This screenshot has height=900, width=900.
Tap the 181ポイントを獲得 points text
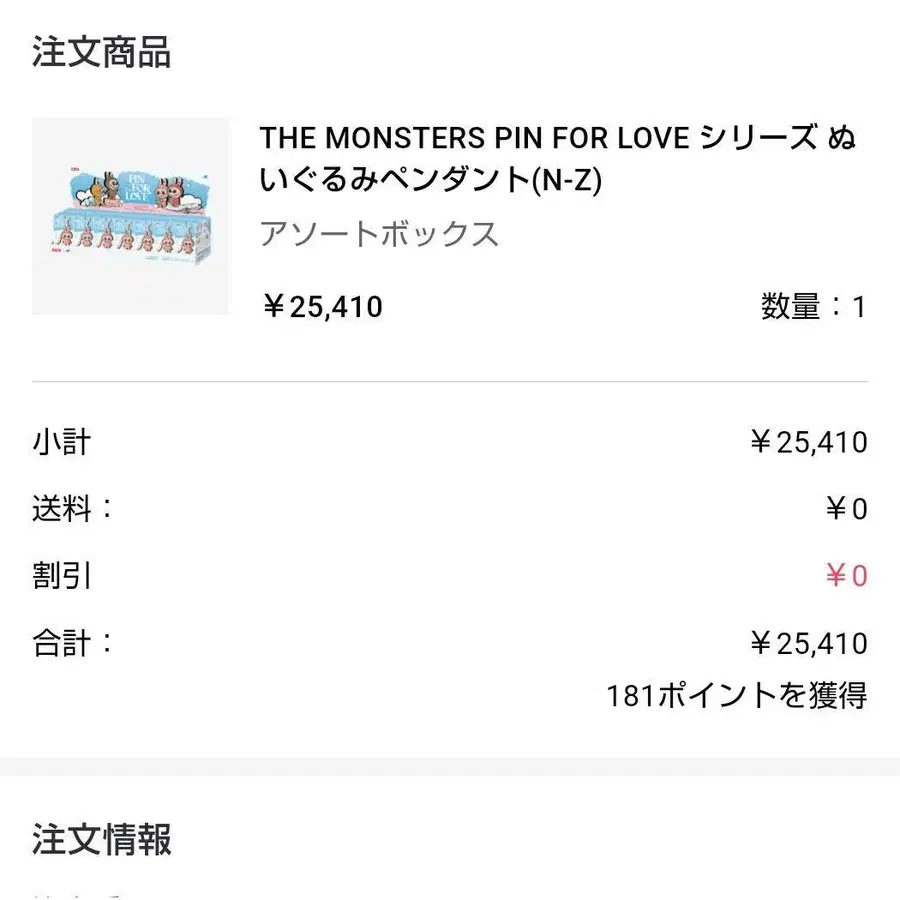[737, 694]
